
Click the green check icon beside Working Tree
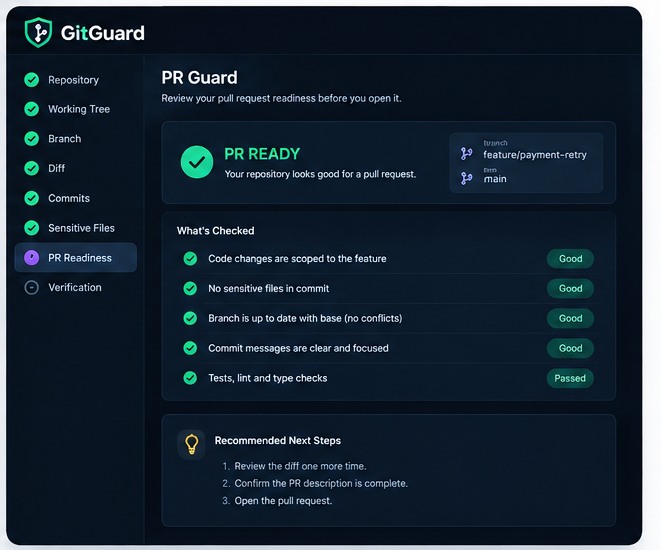[32, 109]
